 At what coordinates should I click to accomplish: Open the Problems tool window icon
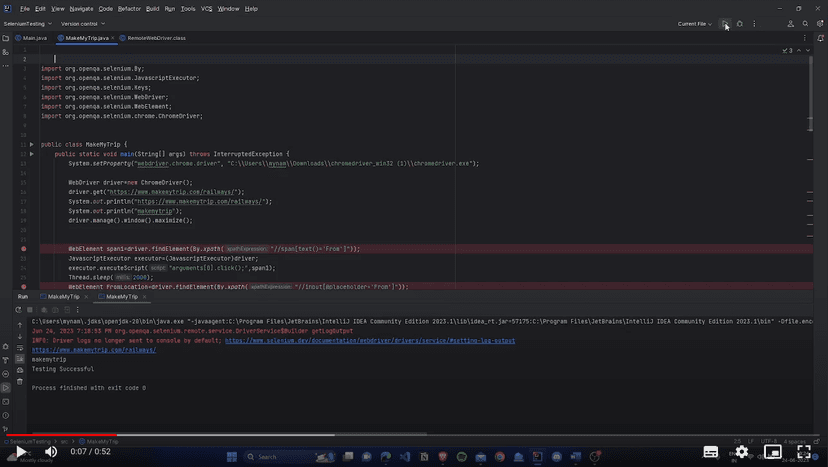6,416
